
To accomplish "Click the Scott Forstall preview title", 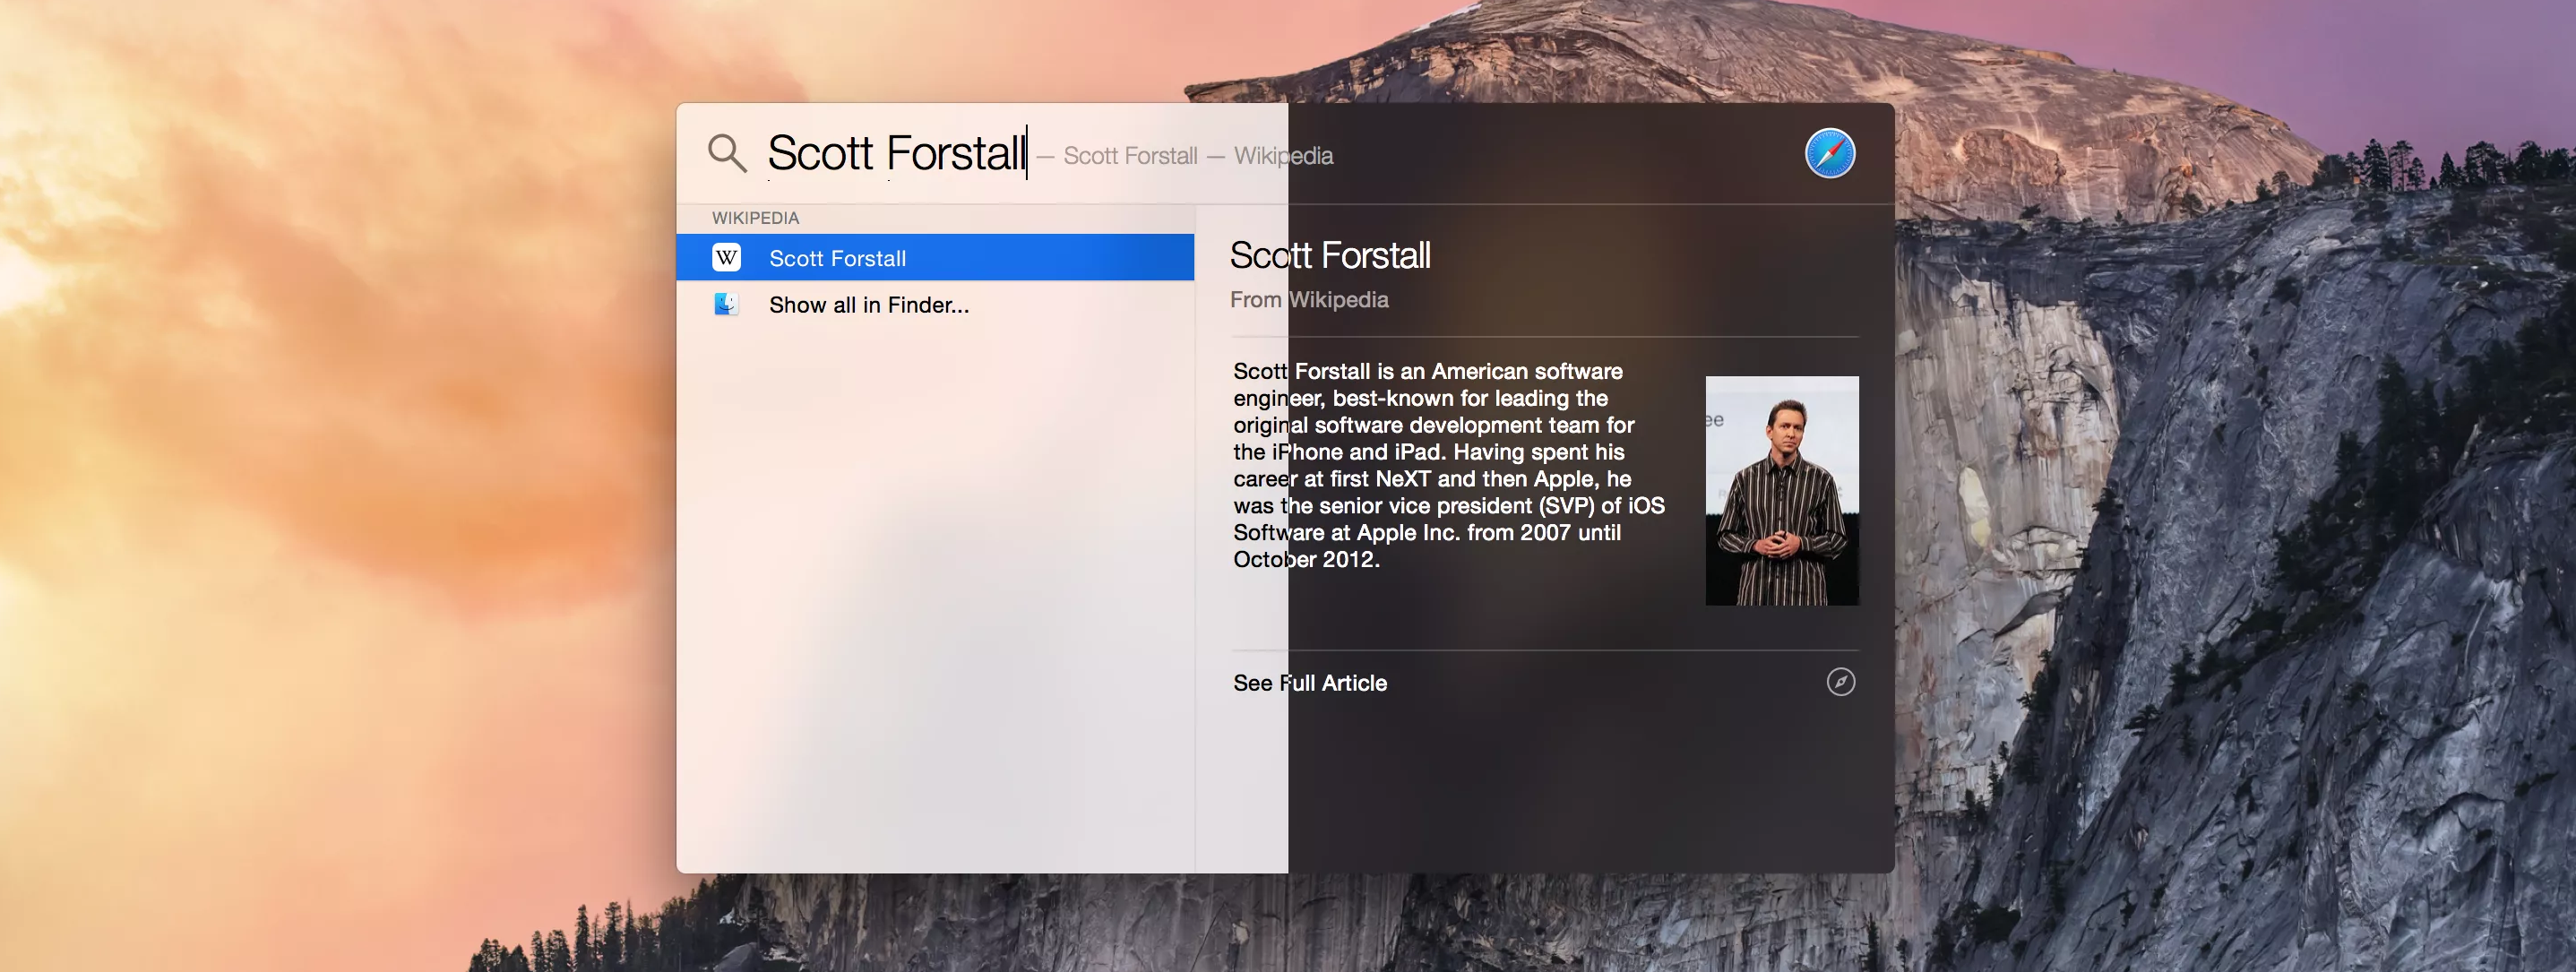I will coord(1330,255).
